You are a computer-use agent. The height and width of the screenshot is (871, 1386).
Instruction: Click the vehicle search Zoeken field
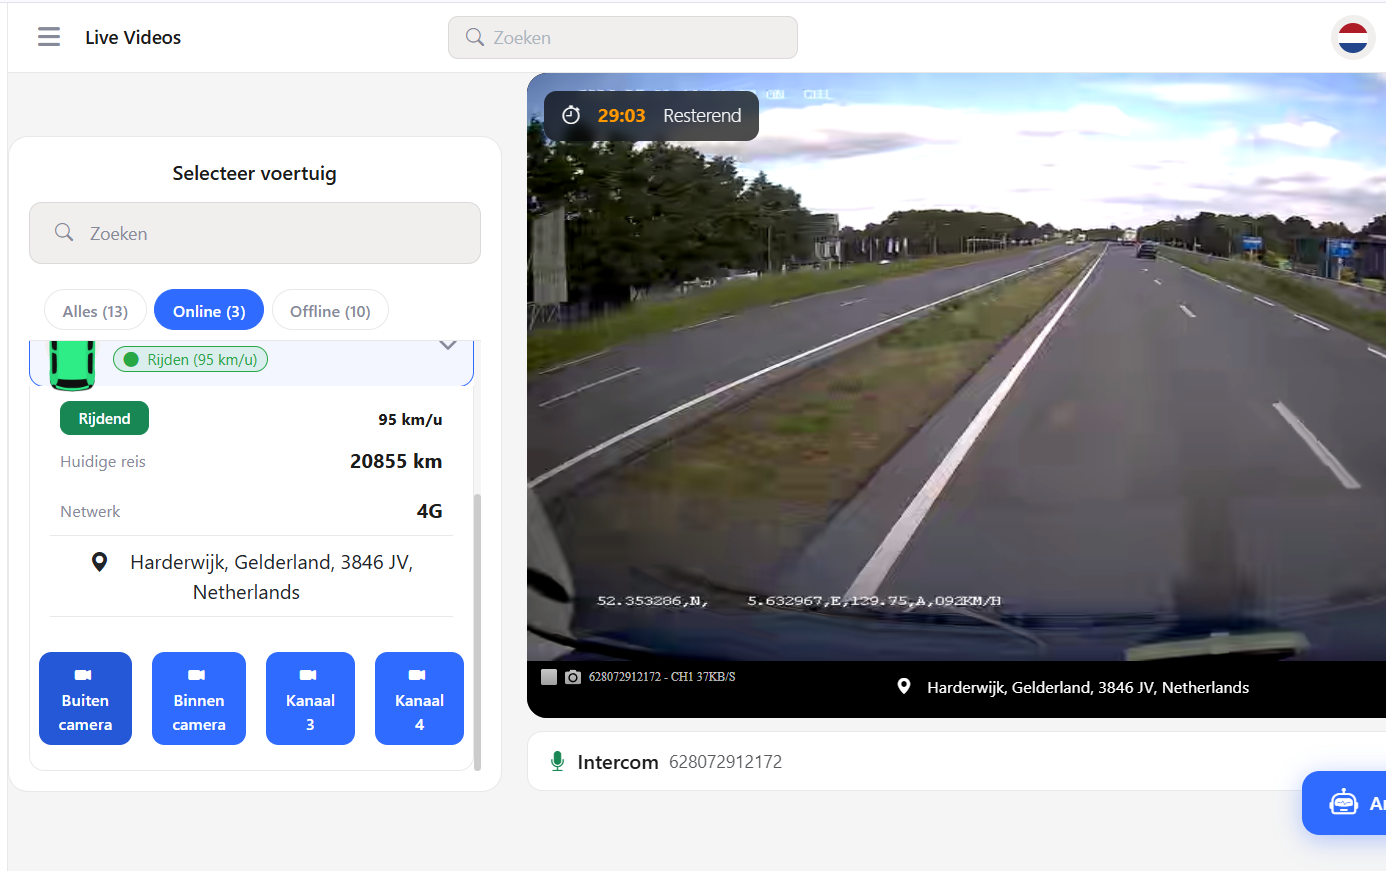click(x=255, y=233)
